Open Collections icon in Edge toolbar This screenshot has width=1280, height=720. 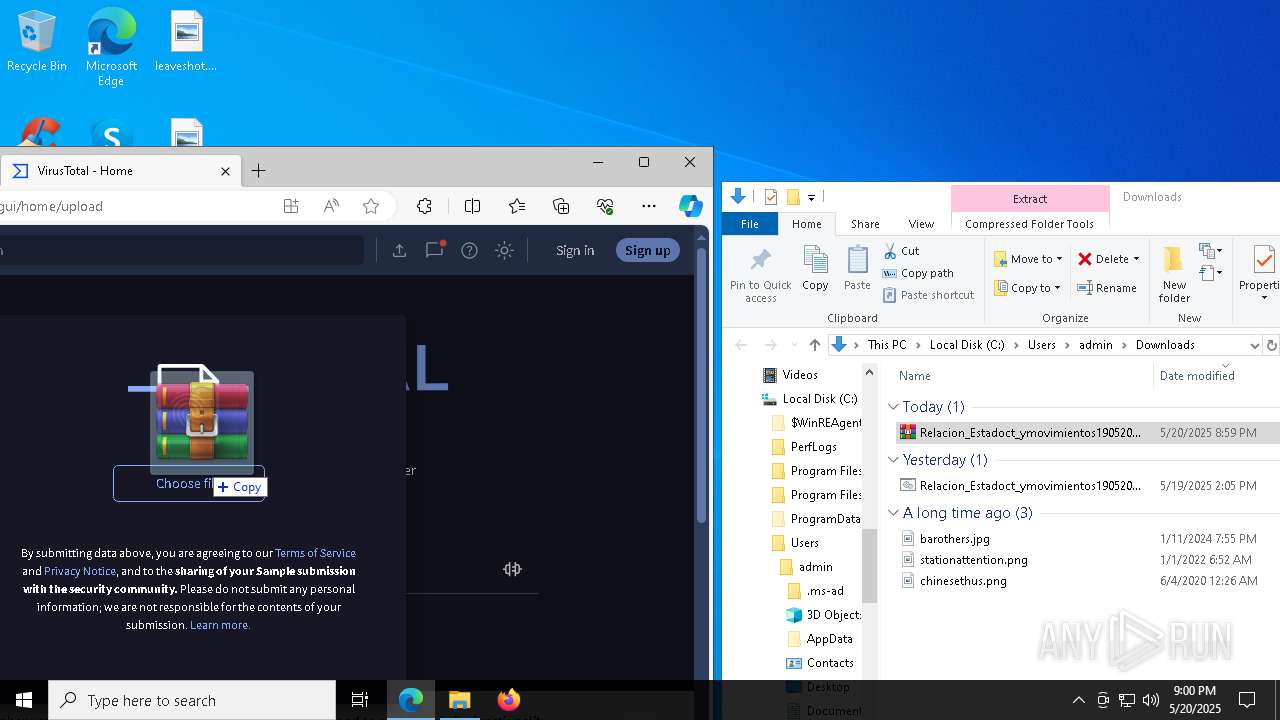pos(561,206)
